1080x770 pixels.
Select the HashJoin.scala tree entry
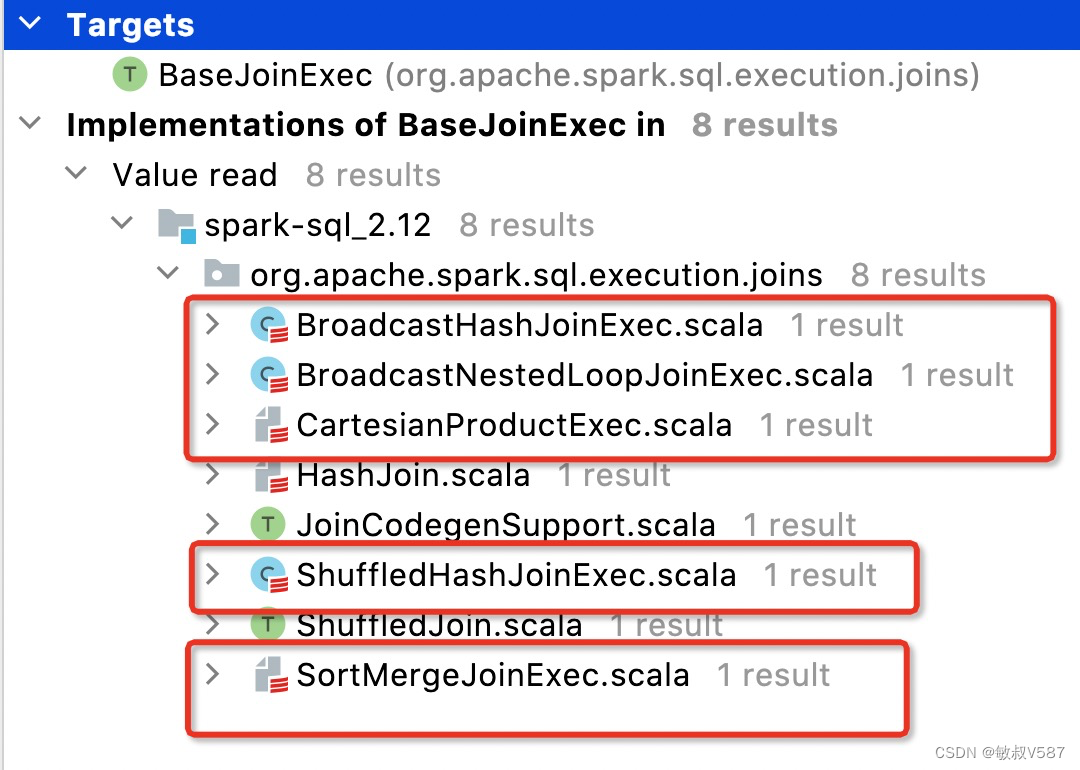click(x=413, y=474)
